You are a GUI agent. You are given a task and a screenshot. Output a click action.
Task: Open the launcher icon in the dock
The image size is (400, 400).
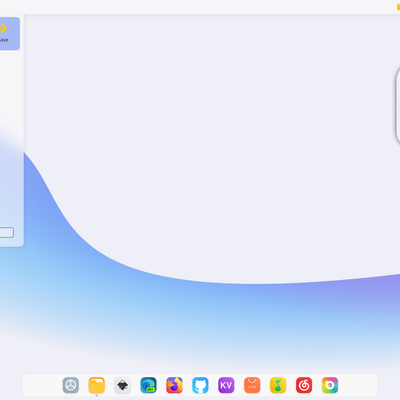71,385
